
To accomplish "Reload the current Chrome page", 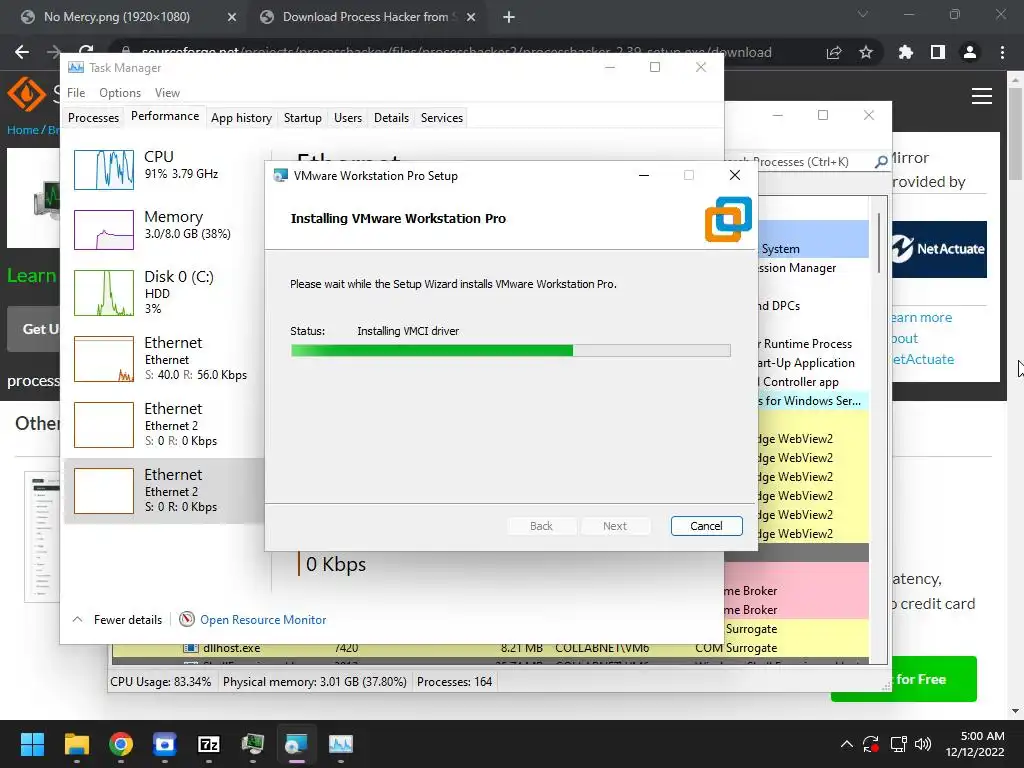I will [x=86, y=52].
